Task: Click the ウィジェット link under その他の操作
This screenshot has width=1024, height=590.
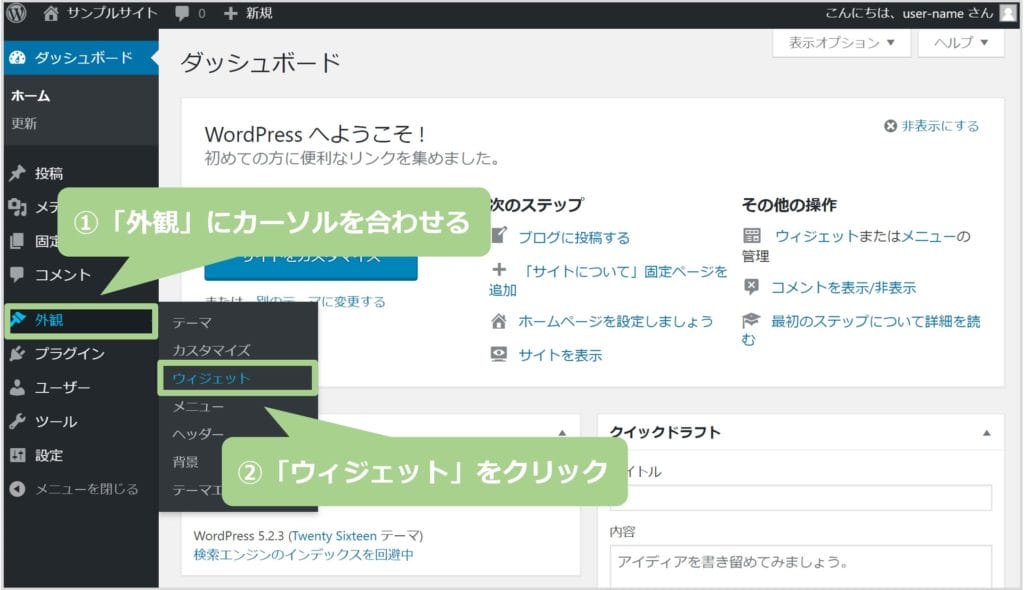Action: [x=816, y=236]
